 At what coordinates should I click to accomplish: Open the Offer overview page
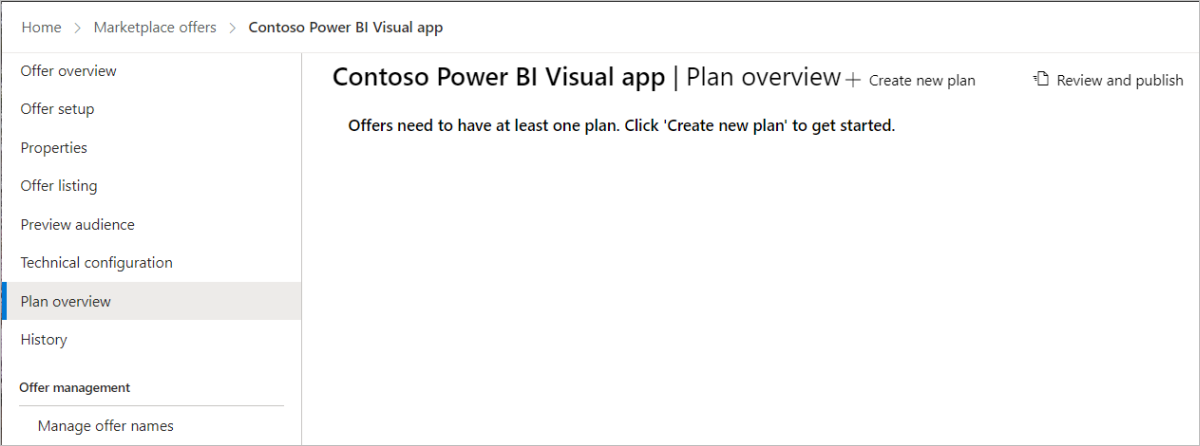[x=151, y=71]
